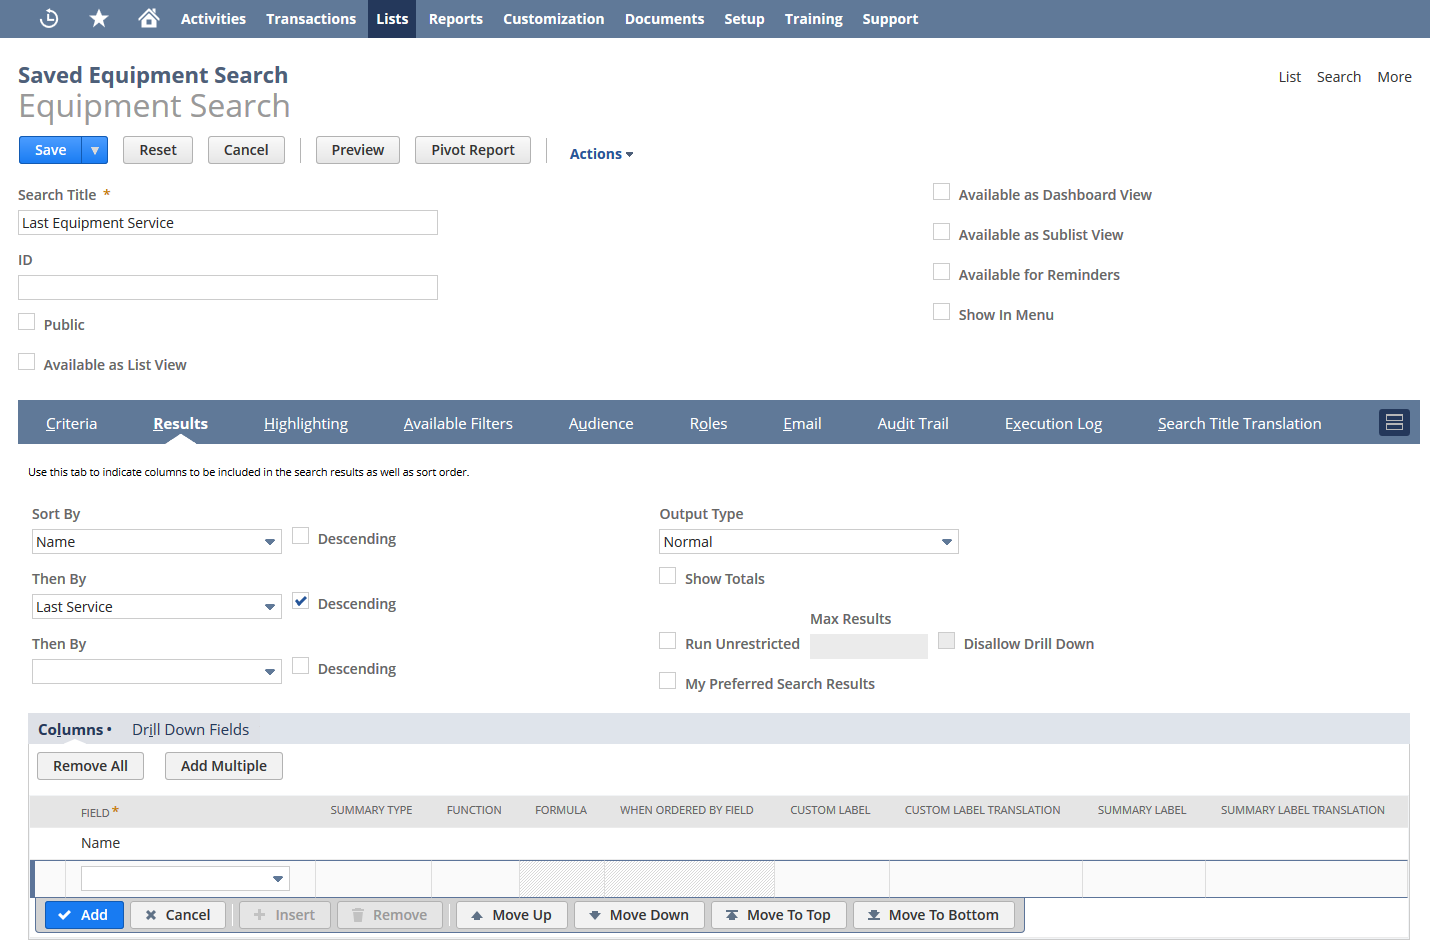Image resolution: width=1430 pixels, height=943 pixels.
Task: Enable Run Unrestricted
Action: click(x=668, y=641)
